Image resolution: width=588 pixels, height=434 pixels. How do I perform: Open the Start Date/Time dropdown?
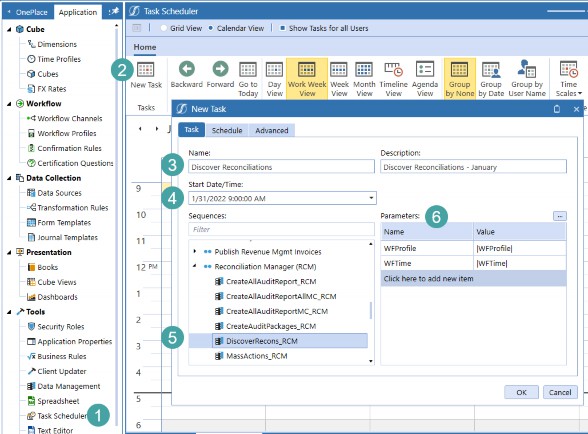(x=371, y=198)
